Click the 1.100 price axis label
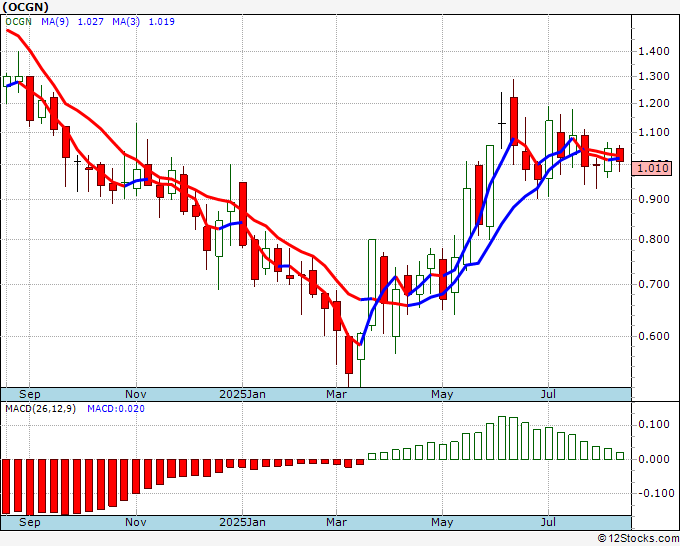Screen dimensions: 680x546 click(x=654, y=132)
